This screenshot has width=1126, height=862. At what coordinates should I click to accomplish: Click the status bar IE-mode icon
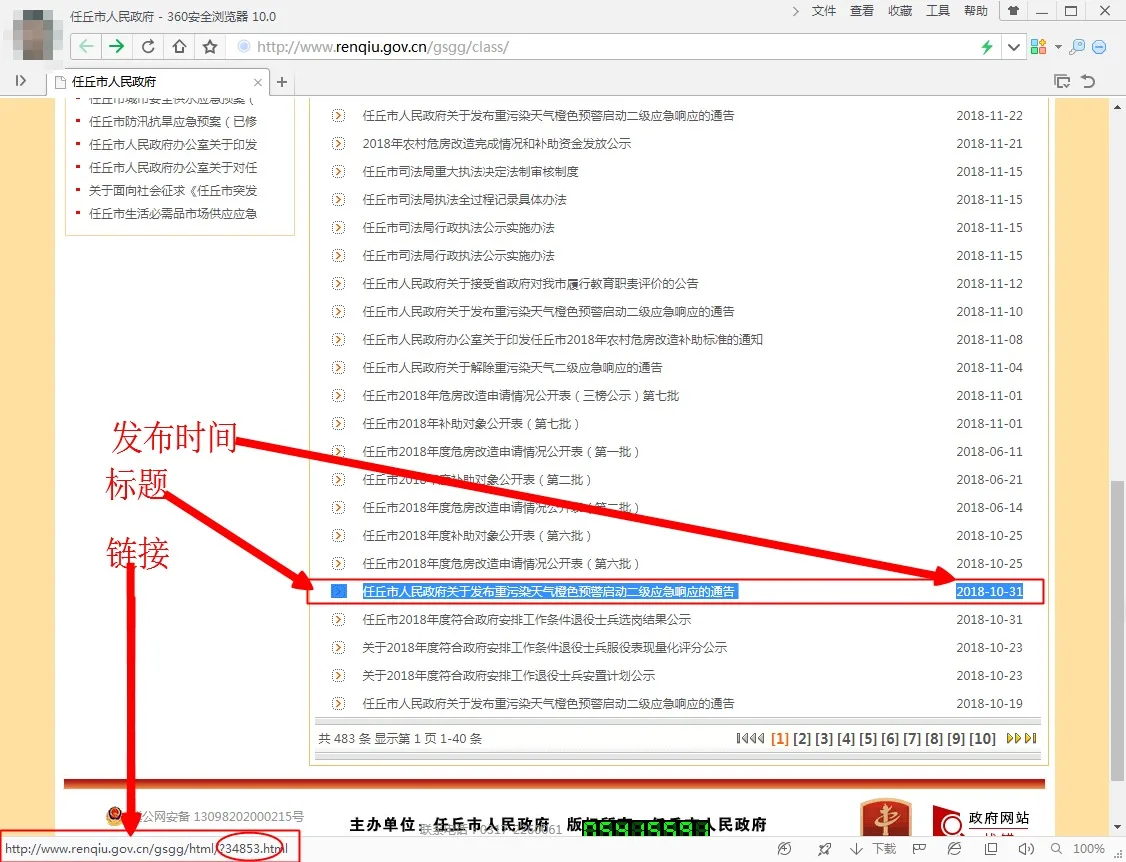954,849
